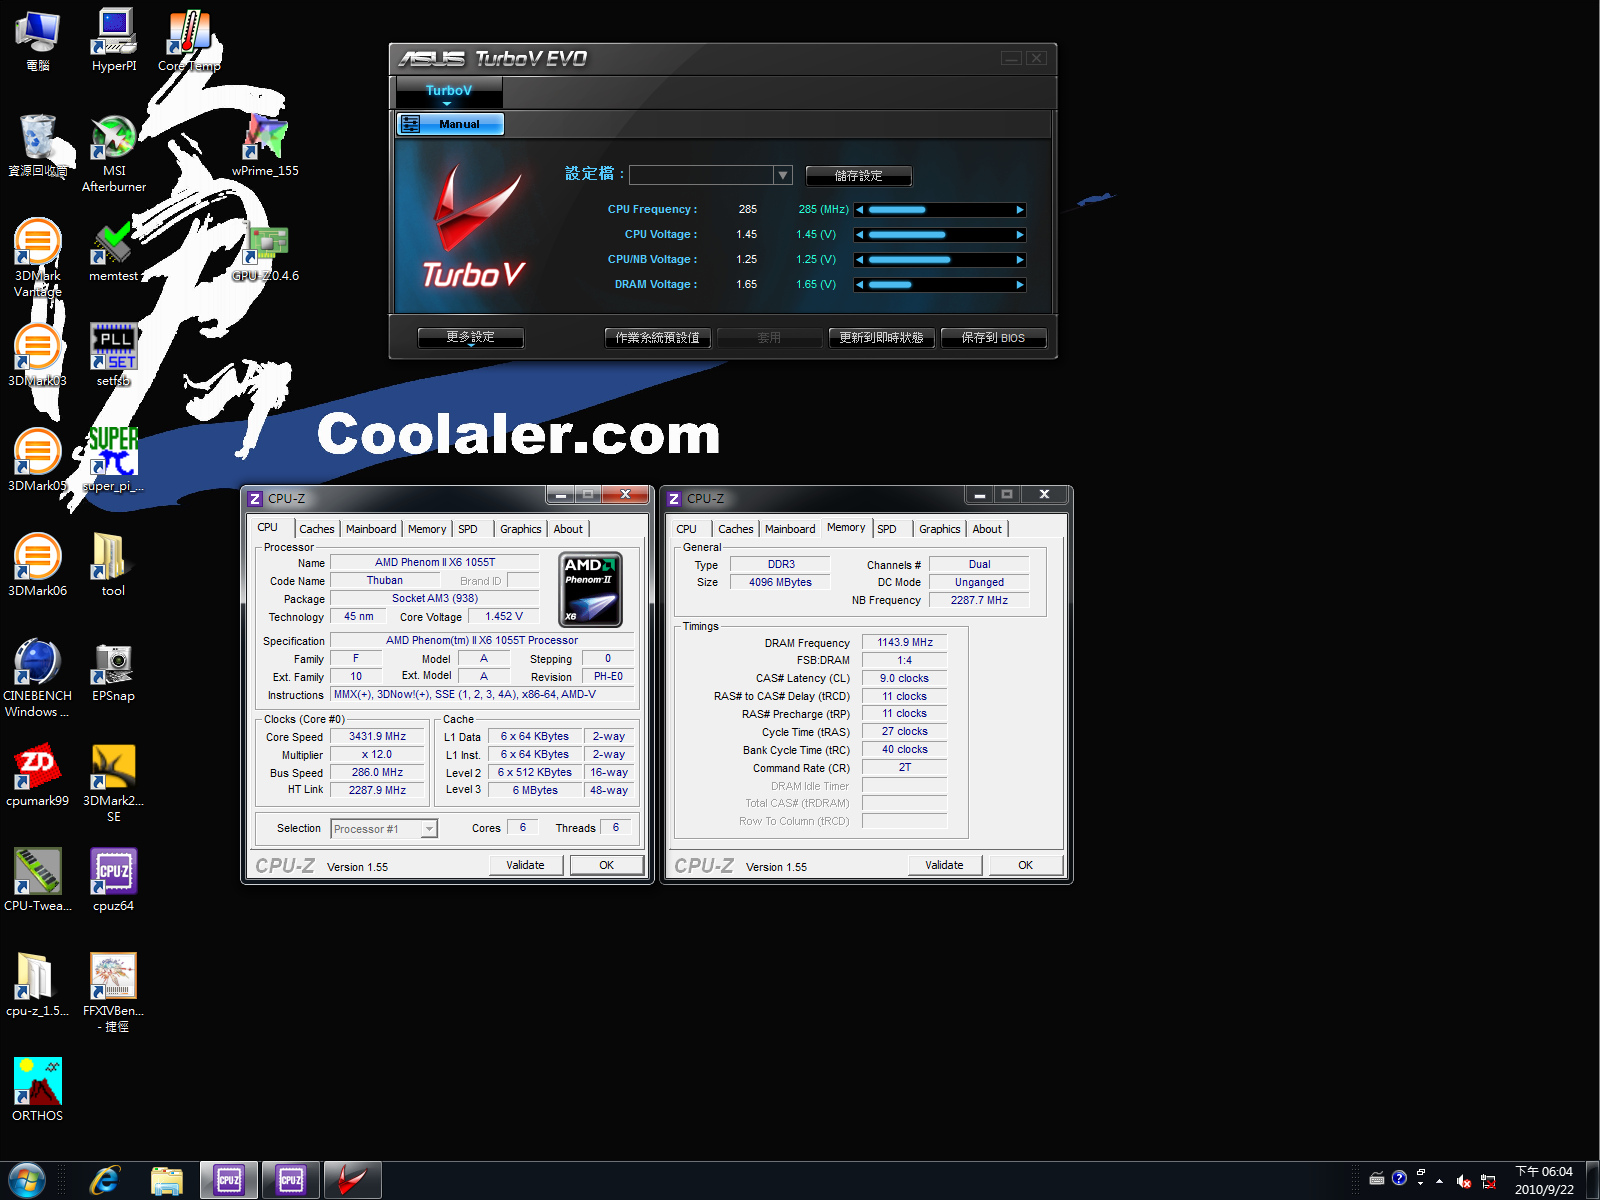Adjust the CPU Frequency slider
Viewport: 1600px width, 1200px height.
pos(940,210)
